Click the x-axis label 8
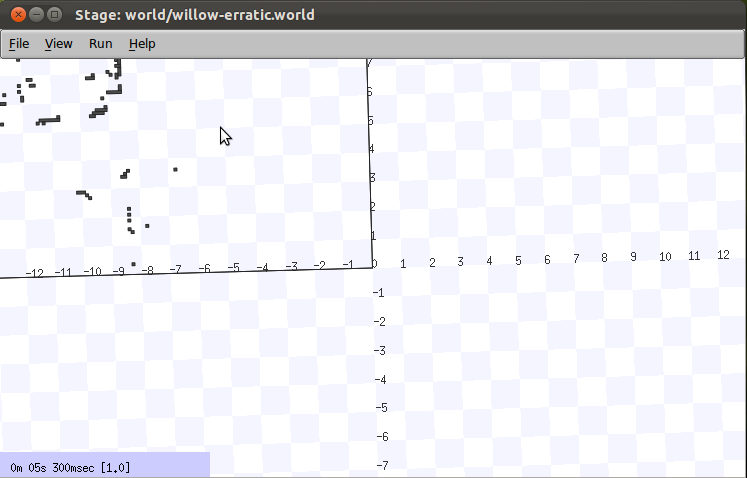747x478 pixels. [x=604, y=258]
